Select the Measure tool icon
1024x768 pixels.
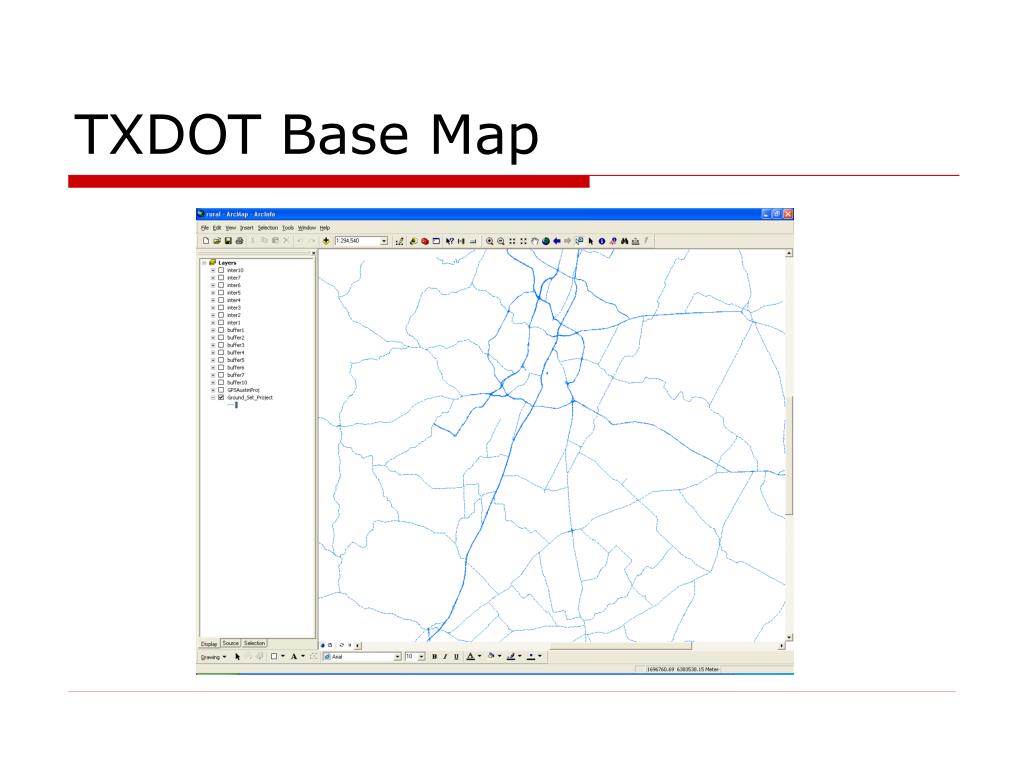tap(635, 241)
